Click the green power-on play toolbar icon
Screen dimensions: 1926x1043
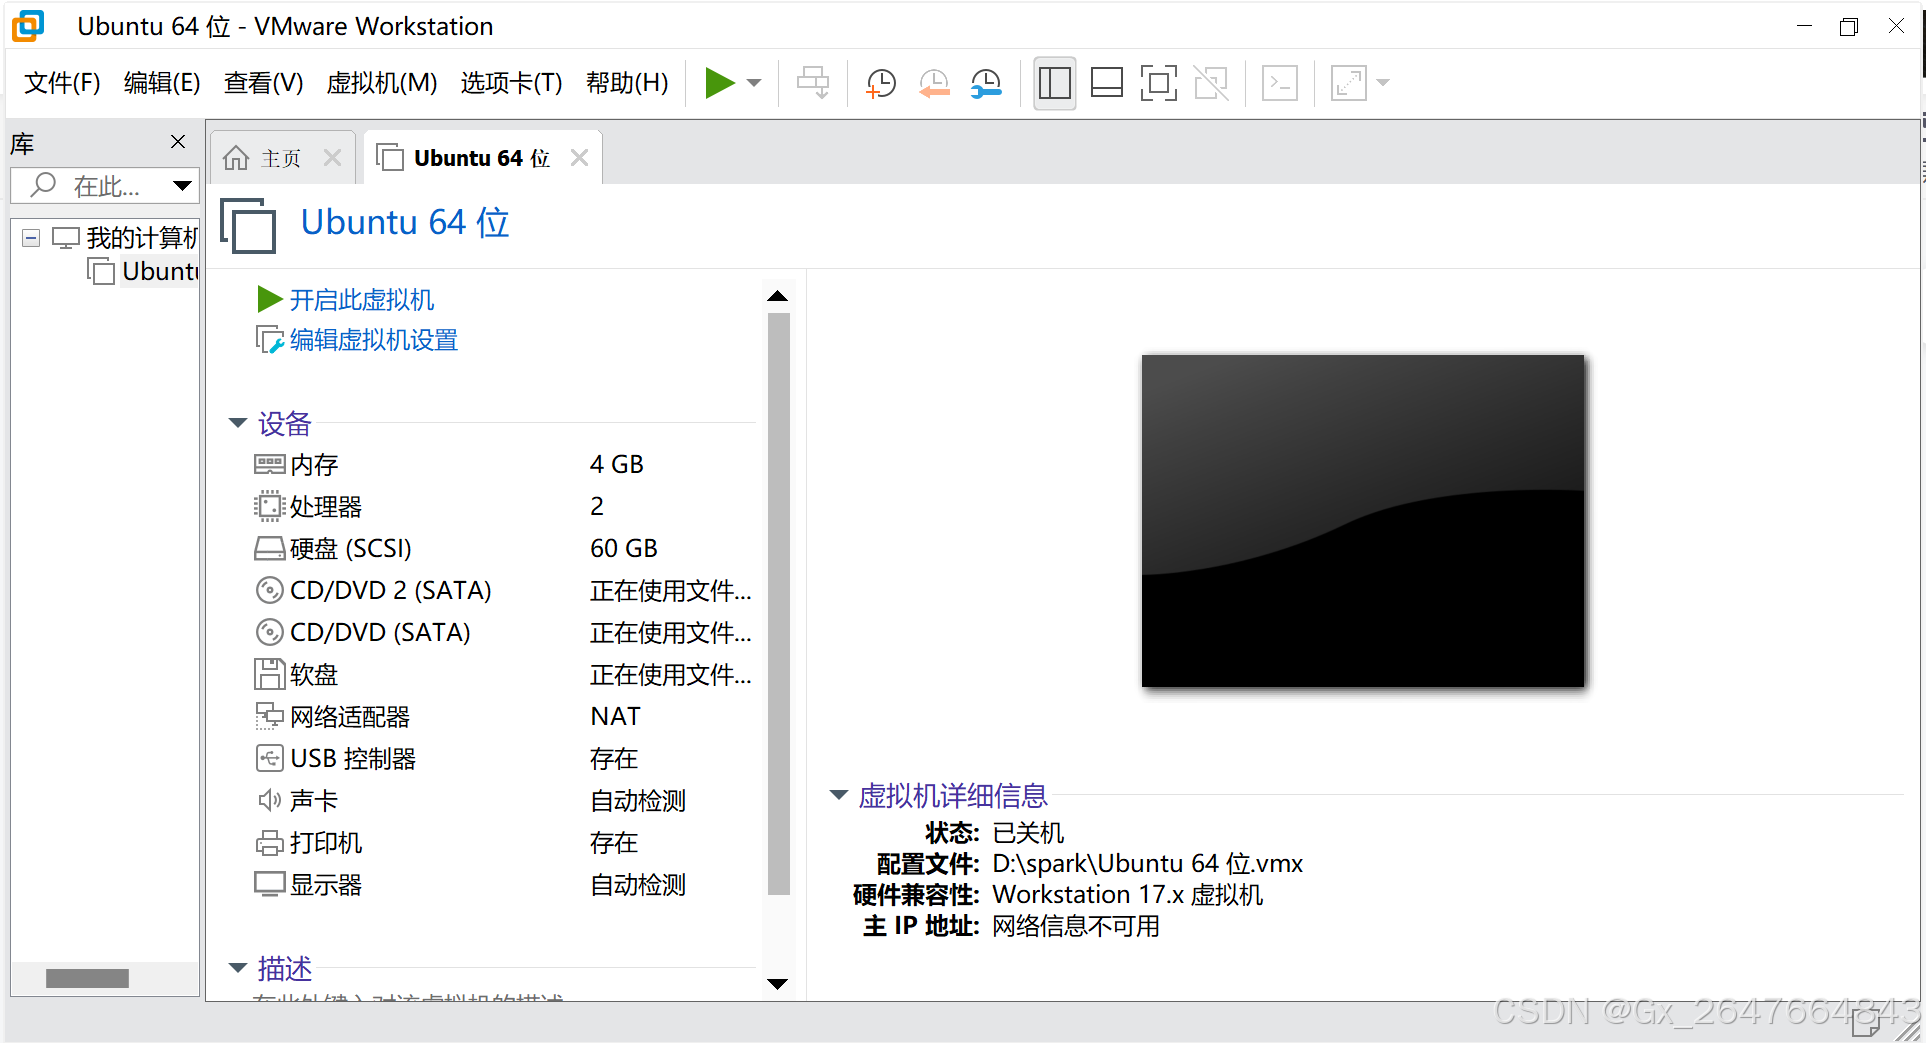coord(719,83)
